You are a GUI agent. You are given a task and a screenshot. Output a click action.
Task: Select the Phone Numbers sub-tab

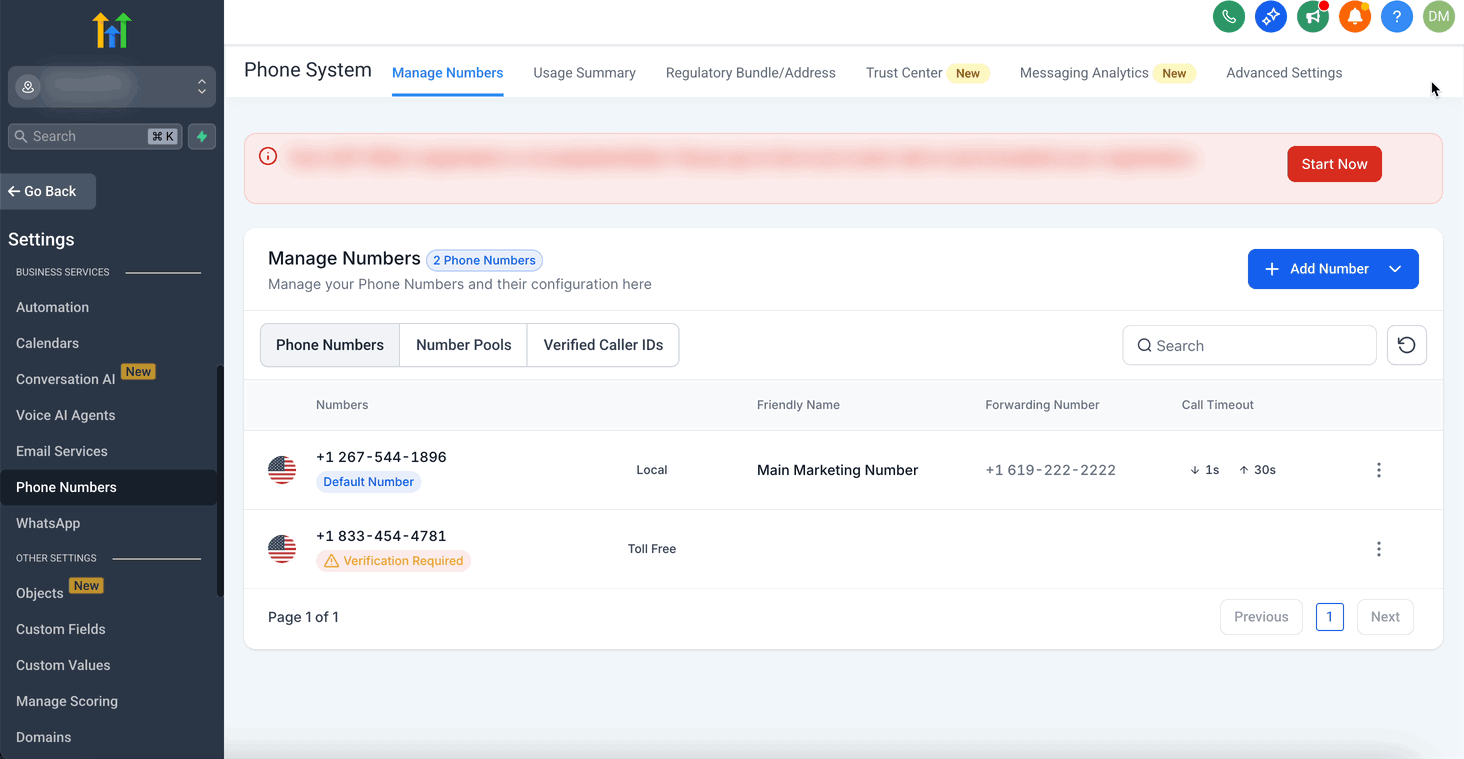pos(330,345)
